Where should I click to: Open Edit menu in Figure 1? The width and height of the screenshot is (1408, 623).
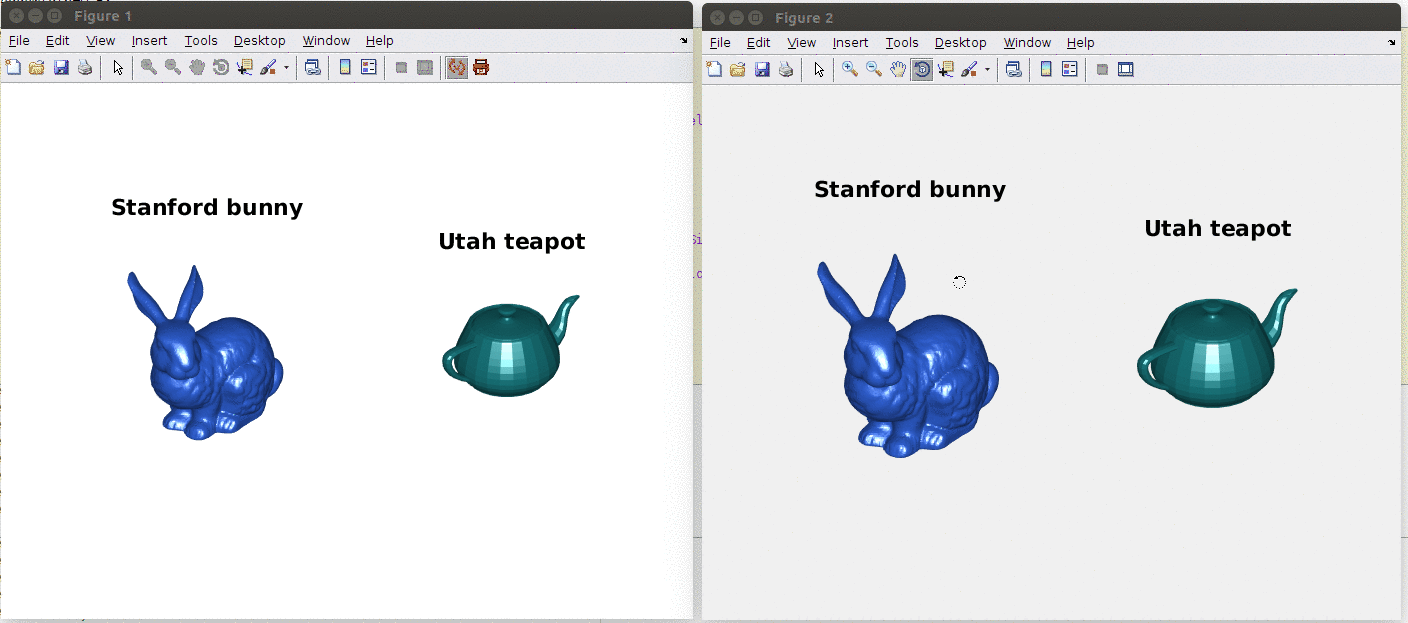point(57,41)
